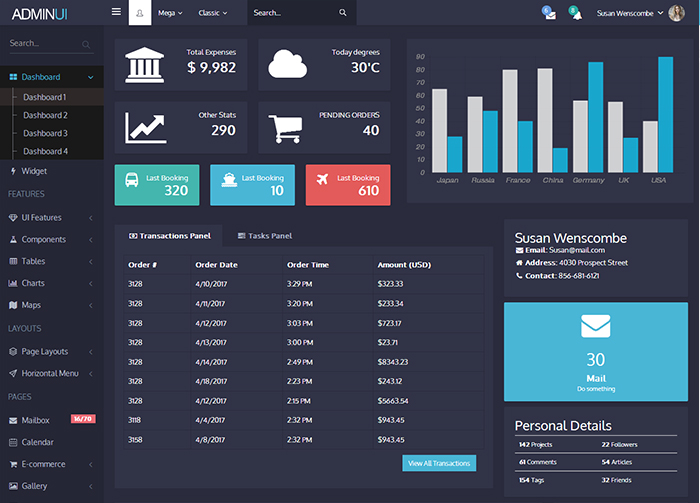The width and height of the screenshot is (700, 503).
Task: Click the line chart icon on Other Stats
Action: point(145,127)
